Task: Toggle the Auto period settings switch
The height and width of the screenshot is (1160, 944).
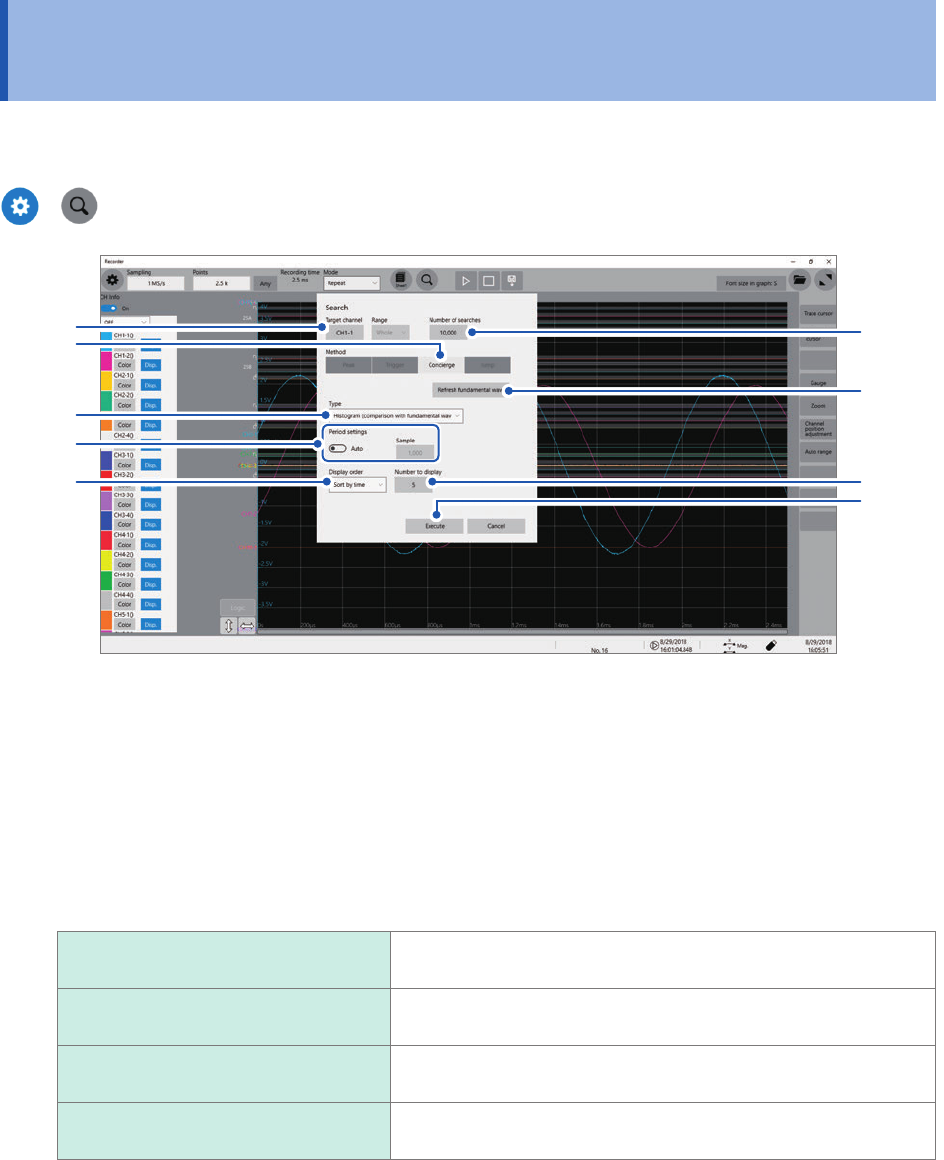Action: (337, 448)
